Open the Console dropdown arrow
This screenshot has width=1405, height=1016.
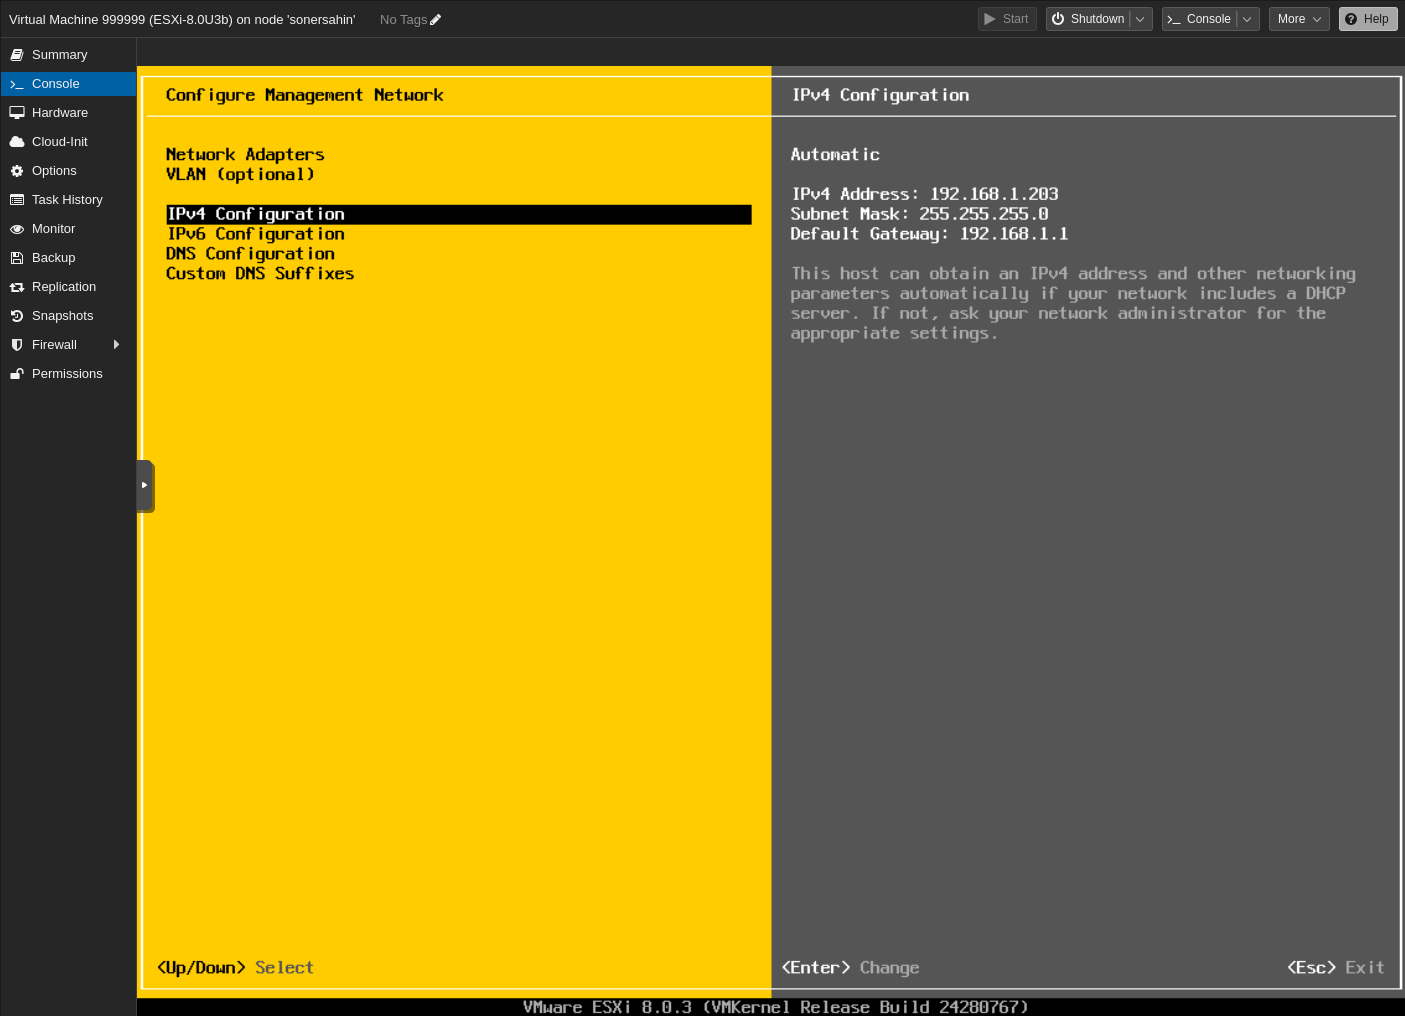tap(1247, 19)
